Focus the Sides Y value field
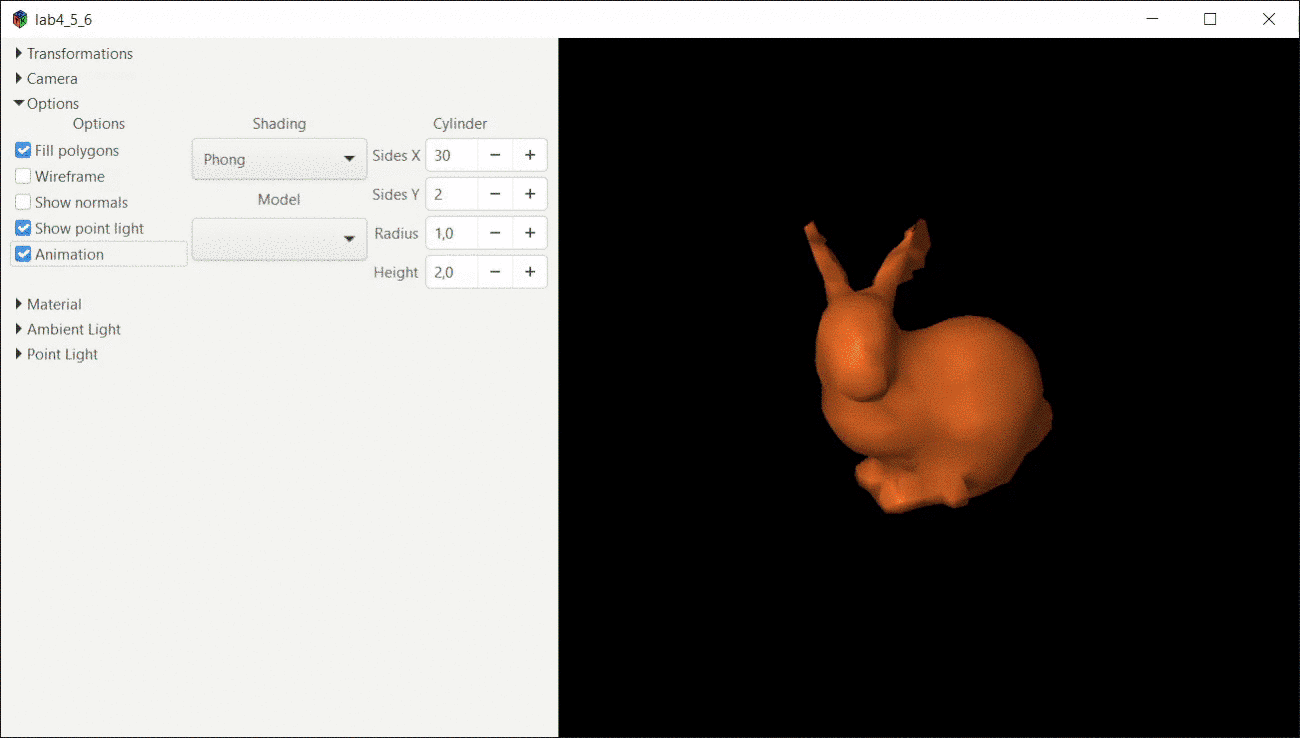The height and width of the screenshot is (738, 1300). tap(452, 194)
